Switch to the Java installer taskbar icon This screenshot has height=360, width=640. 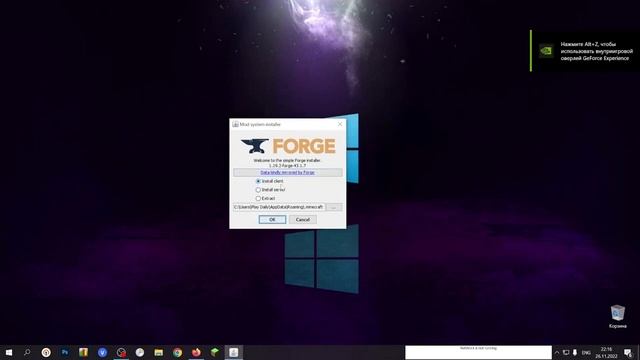pos(233,352)
